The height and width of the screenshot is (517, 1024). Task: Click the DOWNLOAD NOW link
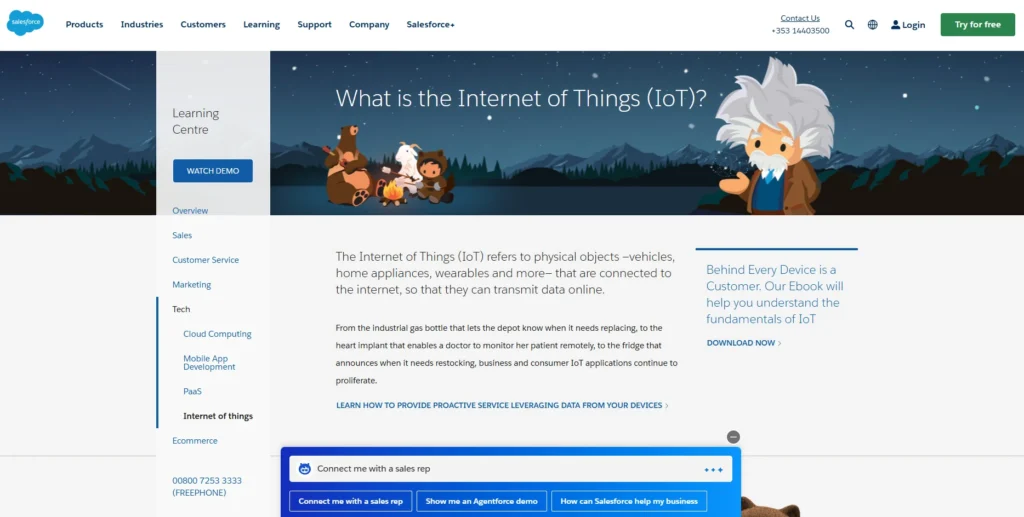click(x=744, y=343)
